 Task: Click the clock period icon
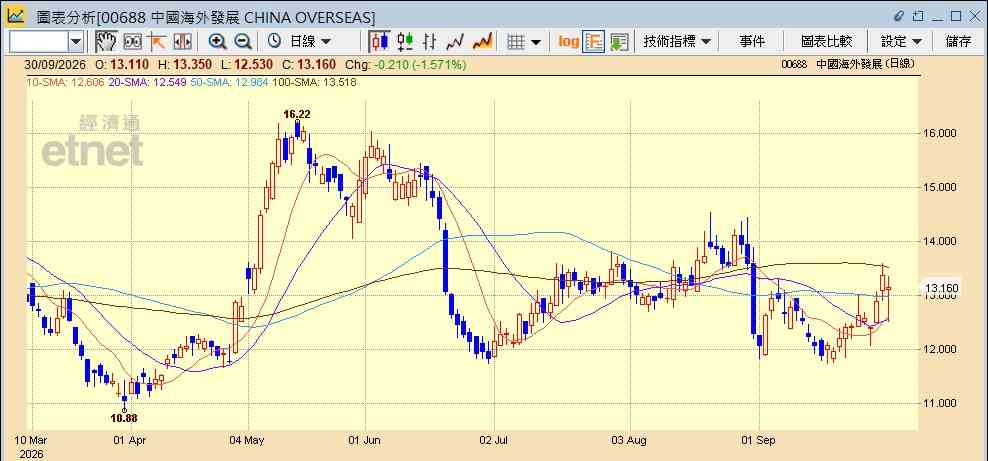pos(274,41)
